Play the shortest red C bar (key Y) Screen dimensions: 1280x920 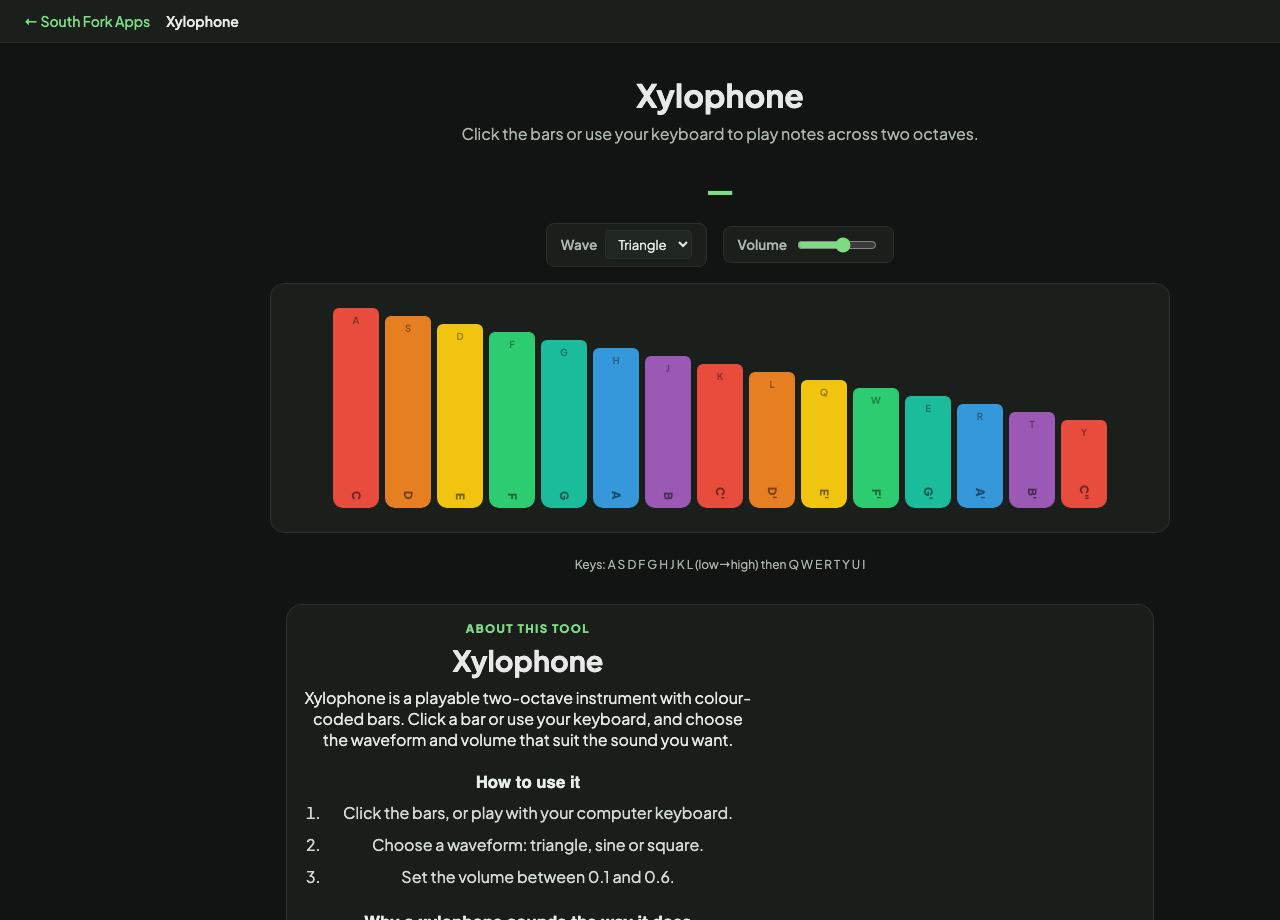tap(1084, 464)
